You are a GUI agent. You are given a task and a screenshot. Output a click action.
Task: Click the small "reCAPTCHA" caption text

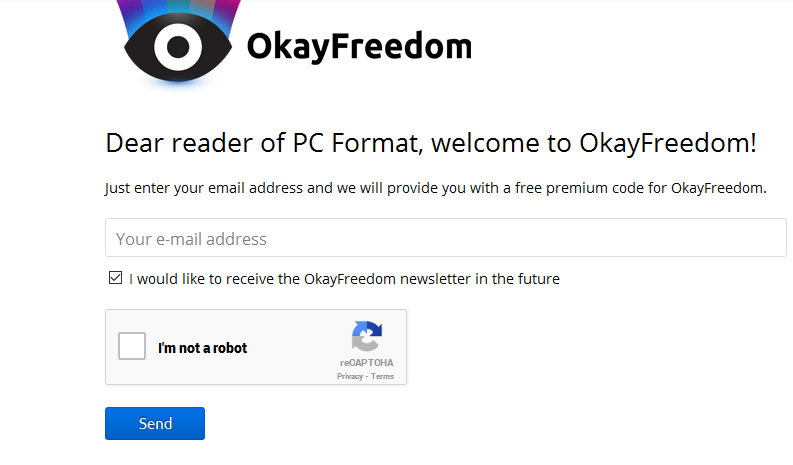366,362
